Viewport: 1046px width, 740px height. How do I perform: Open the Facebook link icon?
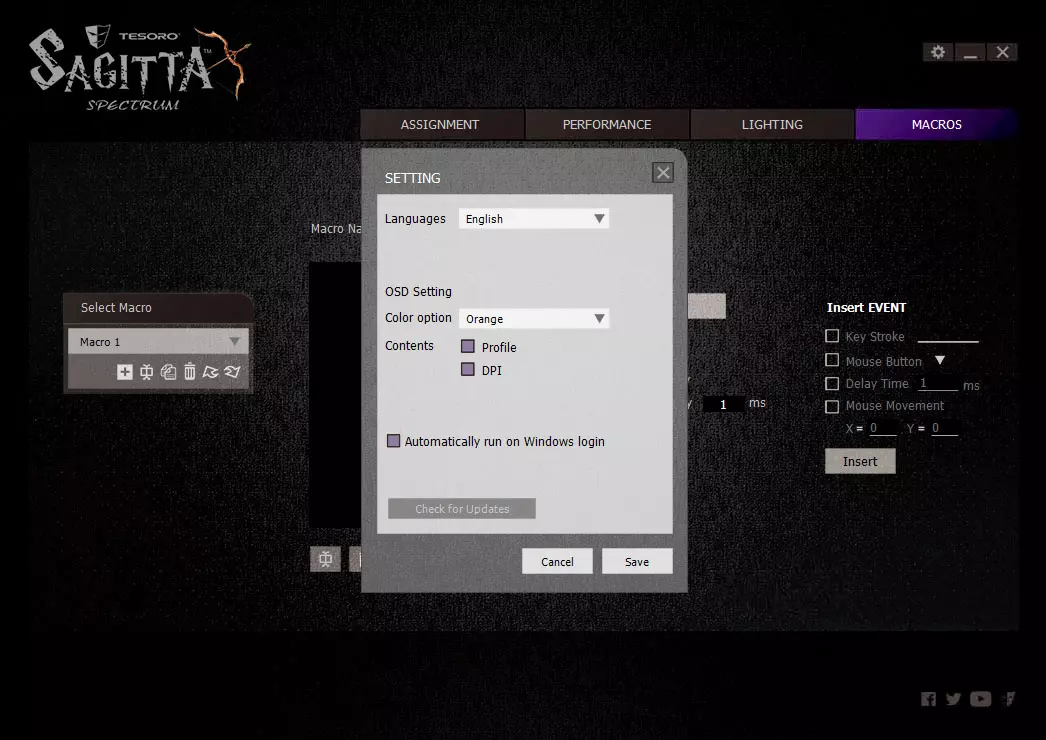click(x=929, y=699)
